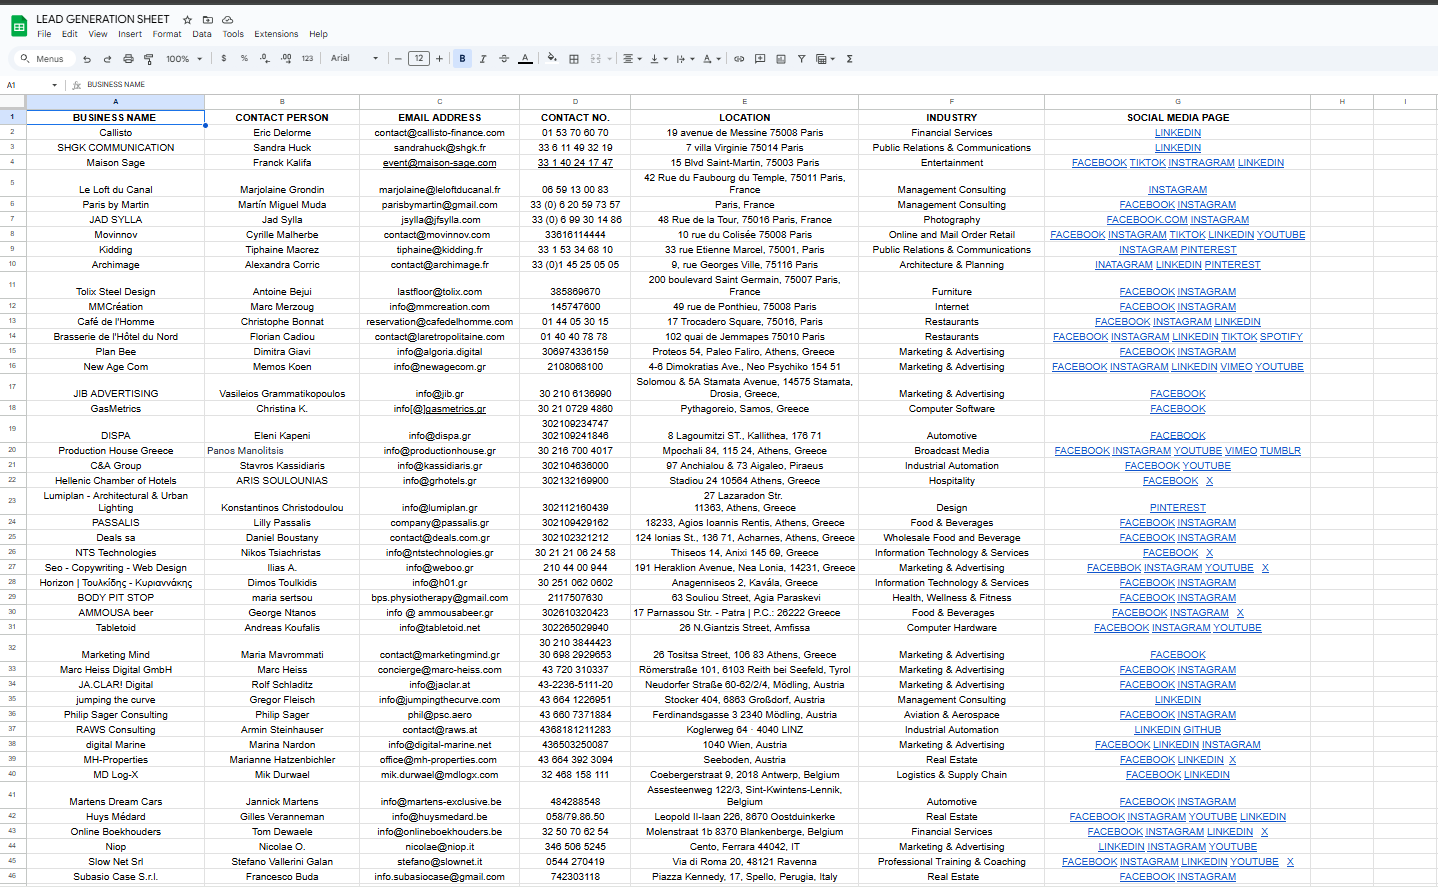Open Vertical align dropdown
This screenshot has height=887, width=1438.
[659, 59]
